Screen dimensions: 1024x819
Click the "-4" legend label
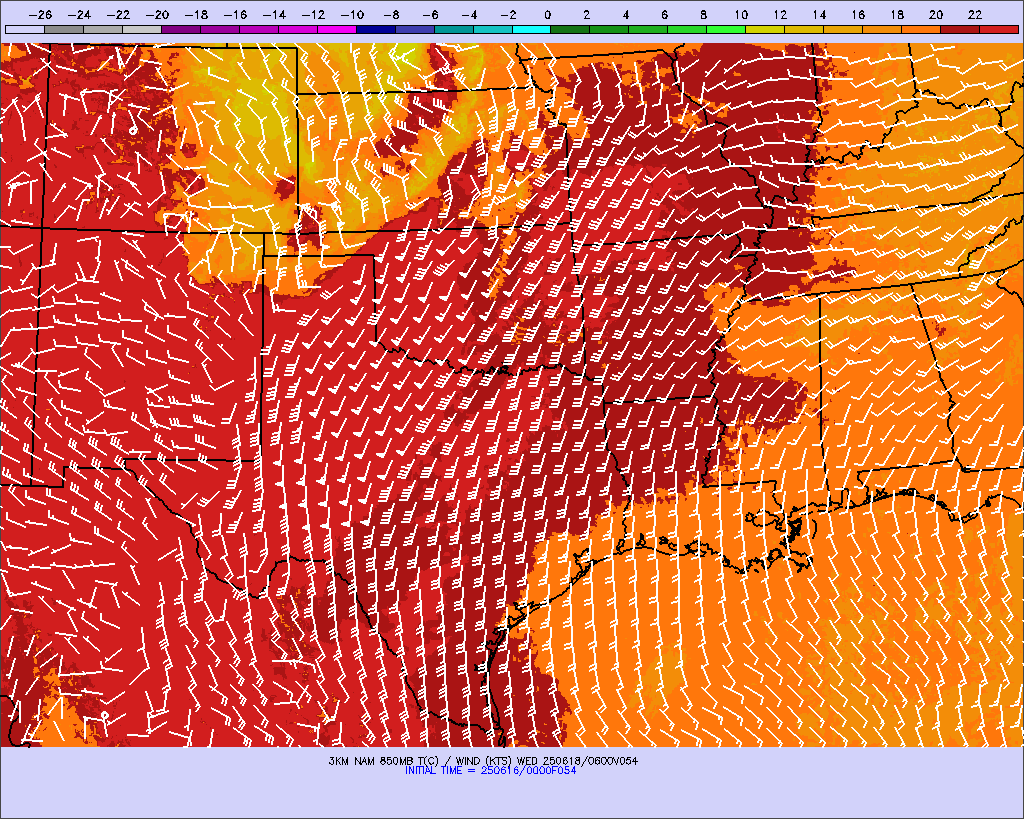pos(469,14)
